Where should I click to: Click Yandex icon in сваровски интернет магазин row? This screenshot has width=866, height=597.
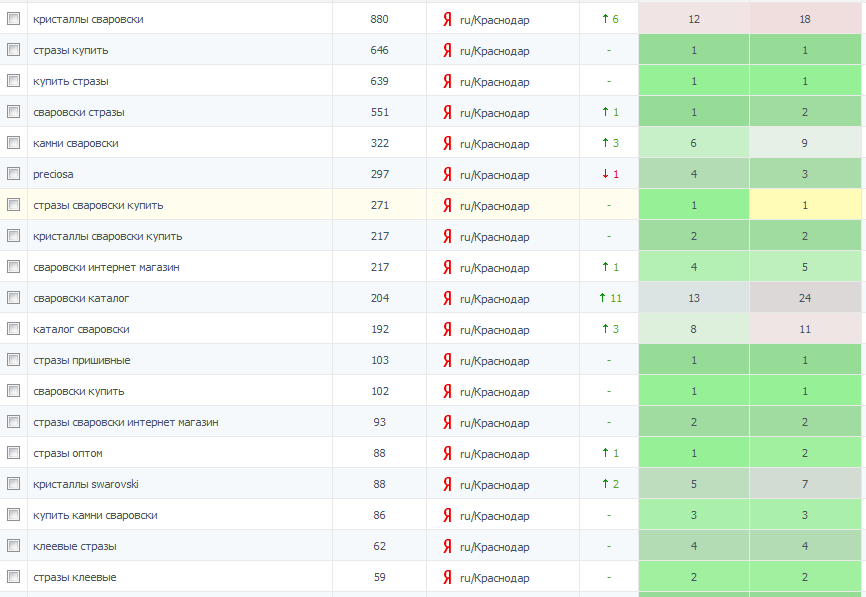[447, 267]
